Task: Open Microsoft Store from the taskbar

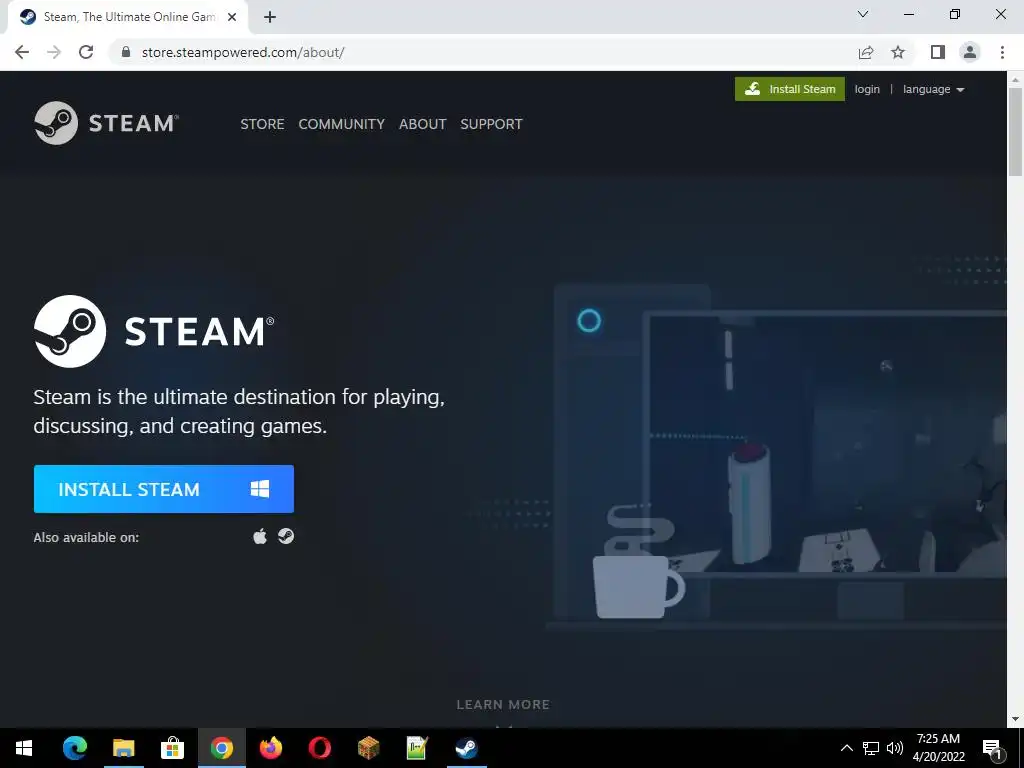Action: (x=172, y=748)
